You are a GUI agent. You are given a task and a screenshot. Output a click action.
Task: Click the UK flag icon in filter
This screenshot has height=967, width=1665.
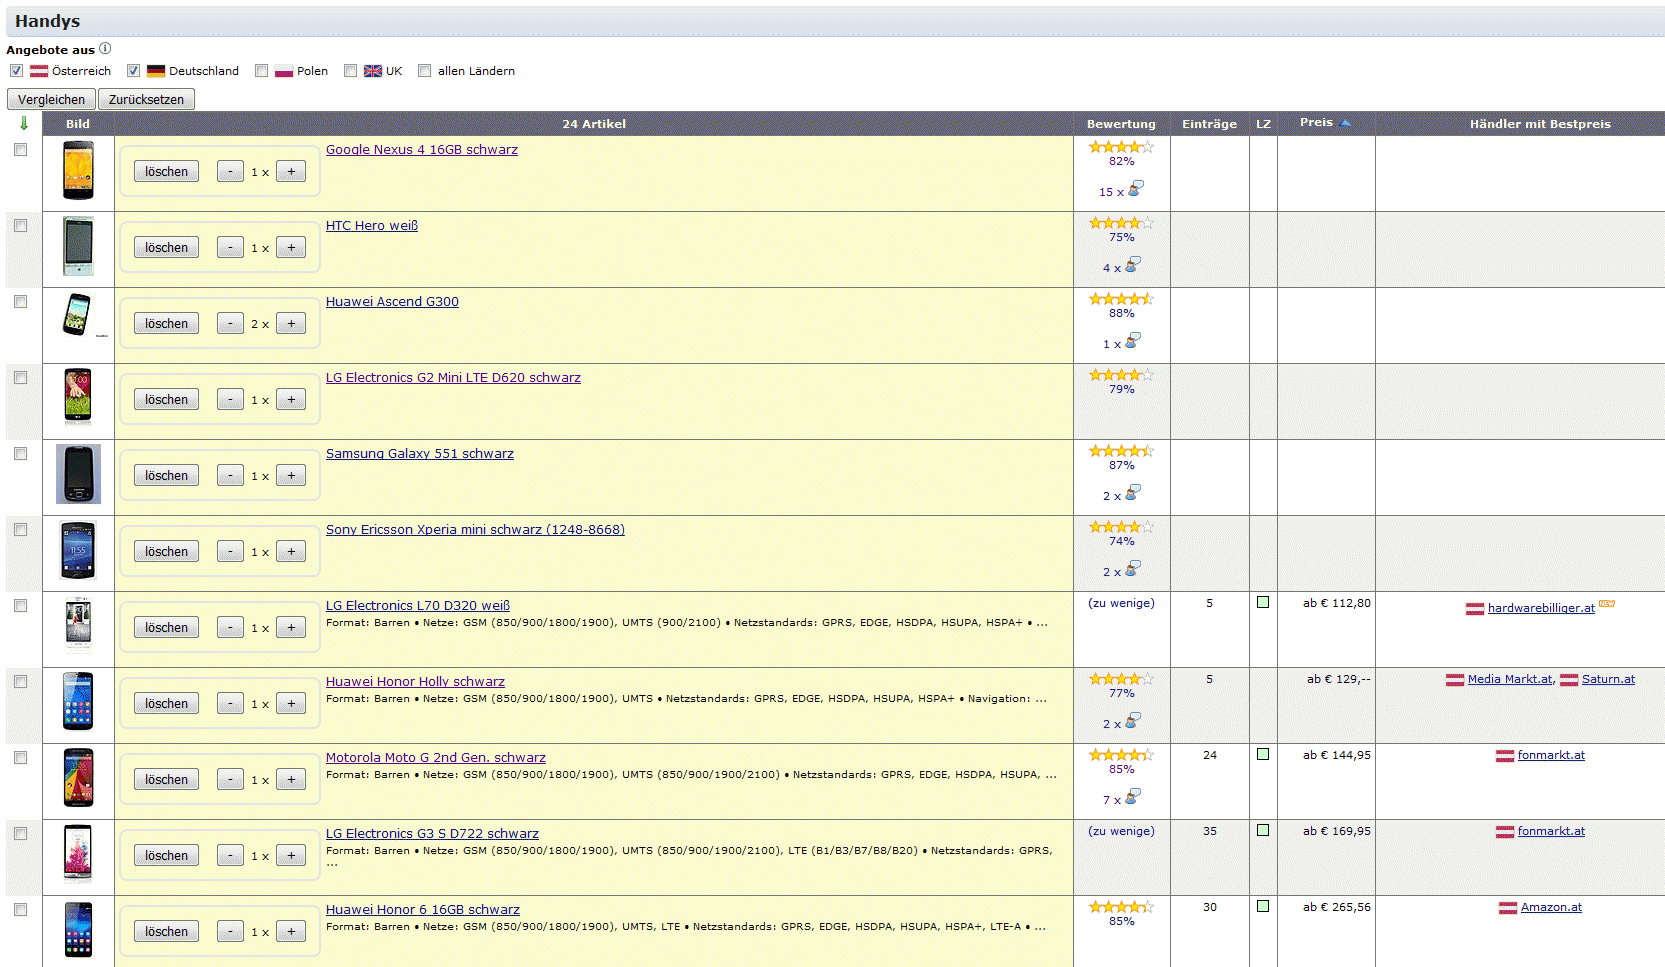373,71
